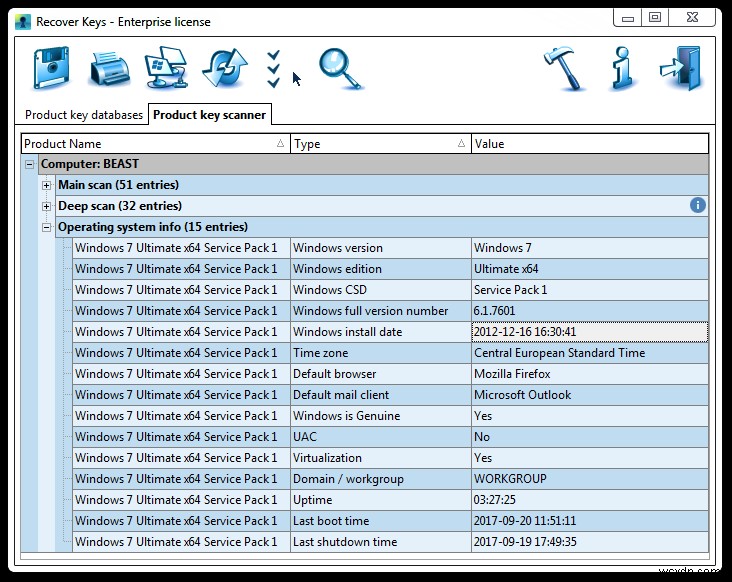Click the Windows version type cell
732x582 pixels.
380,248
